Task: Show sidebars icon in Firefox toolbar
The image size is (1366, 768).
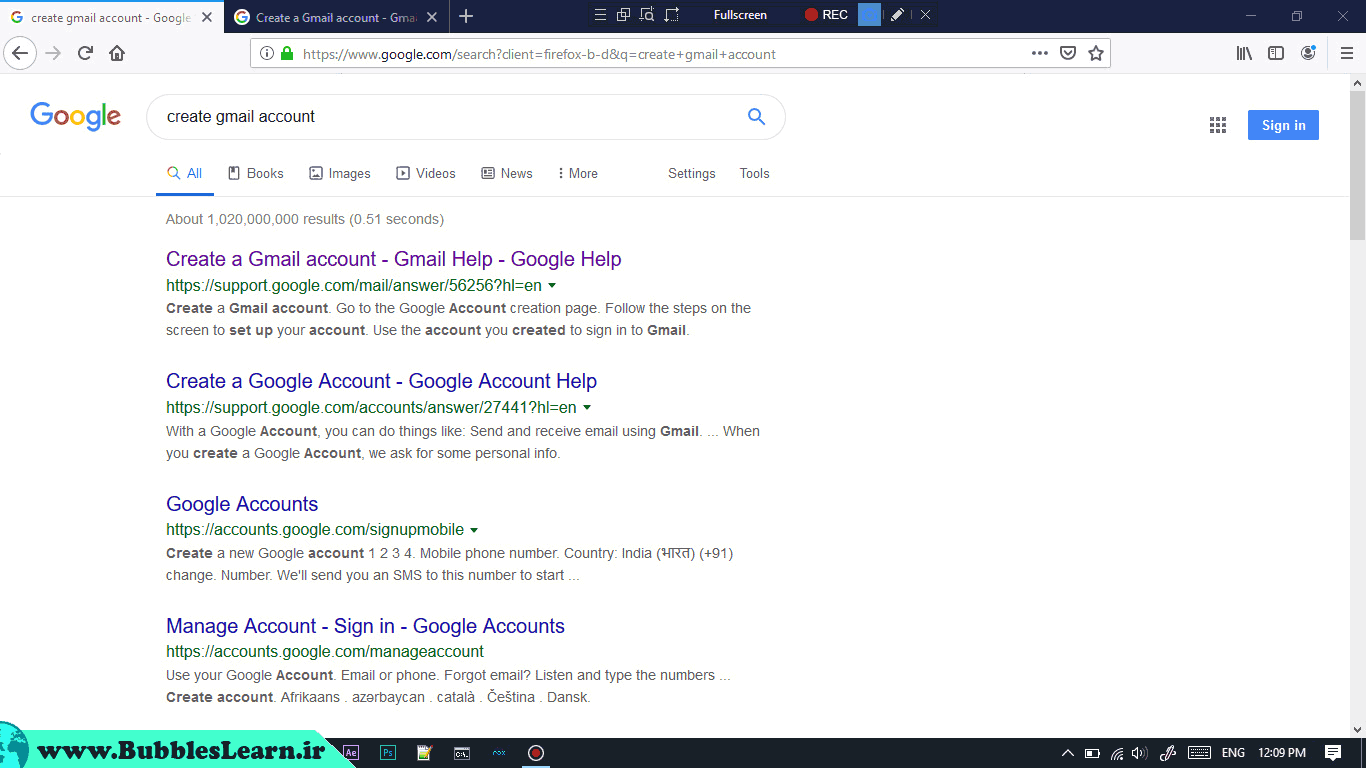Action: click(x=1276, y=54)
